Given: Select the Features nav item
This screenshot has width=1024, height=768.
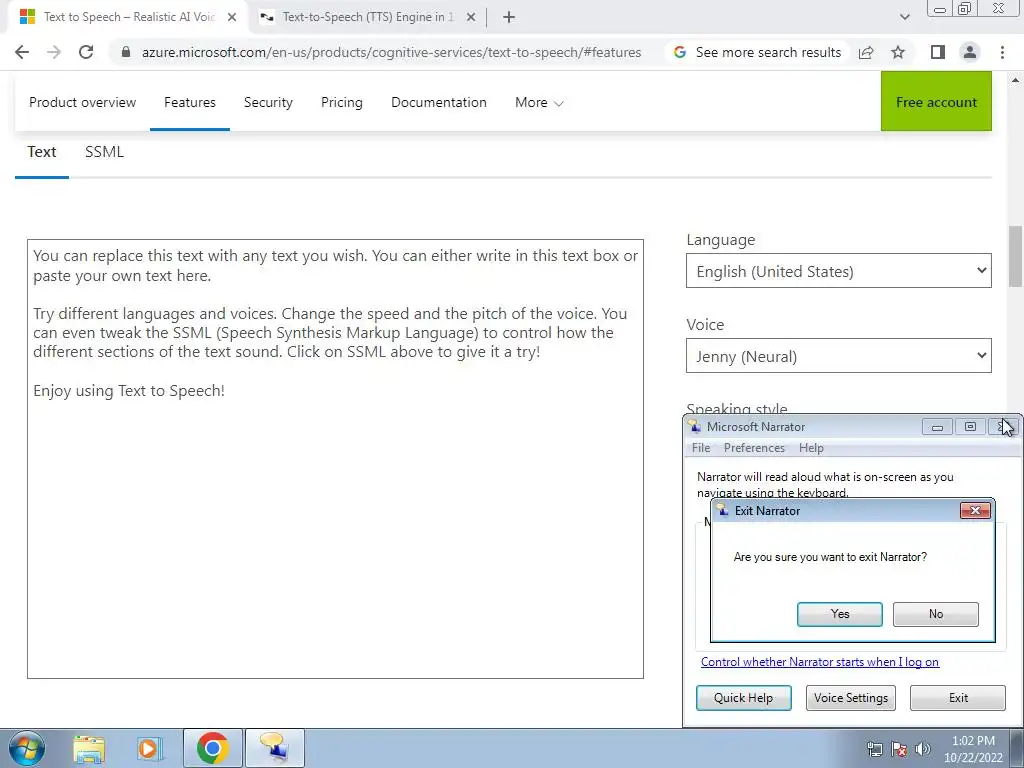Looking at the screenshot, I should pyautogui.click(x=189, y=102).
